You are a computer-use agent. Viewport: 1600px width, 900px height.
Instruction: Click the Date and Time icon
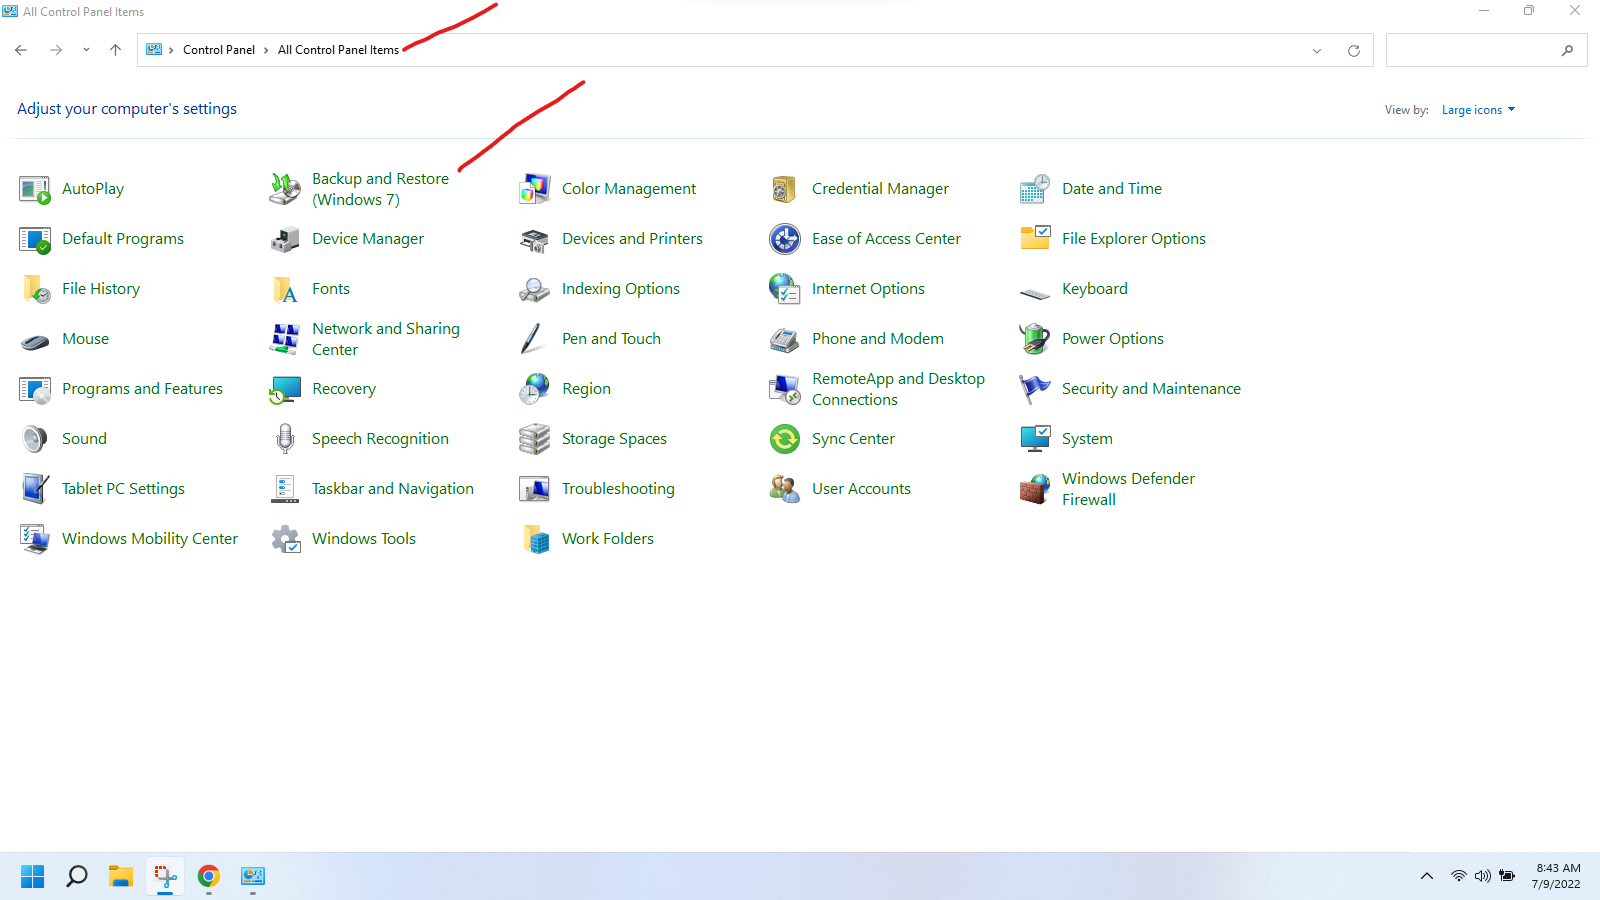pyautogui.click(x=1035, y=189)
